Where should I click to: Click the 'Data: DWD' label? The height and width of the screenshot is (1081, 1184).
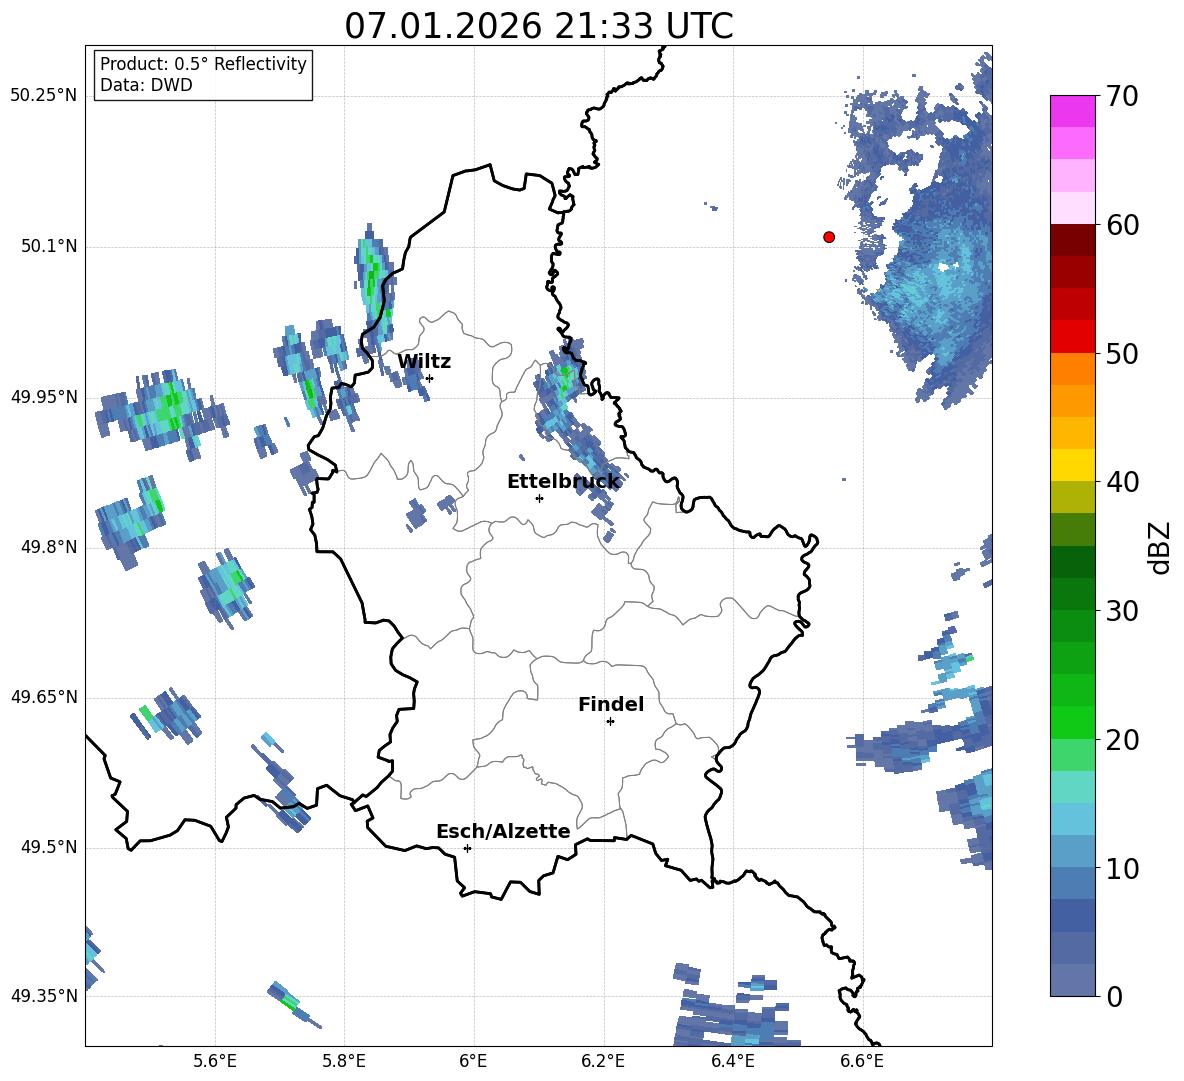click(146, 85)
